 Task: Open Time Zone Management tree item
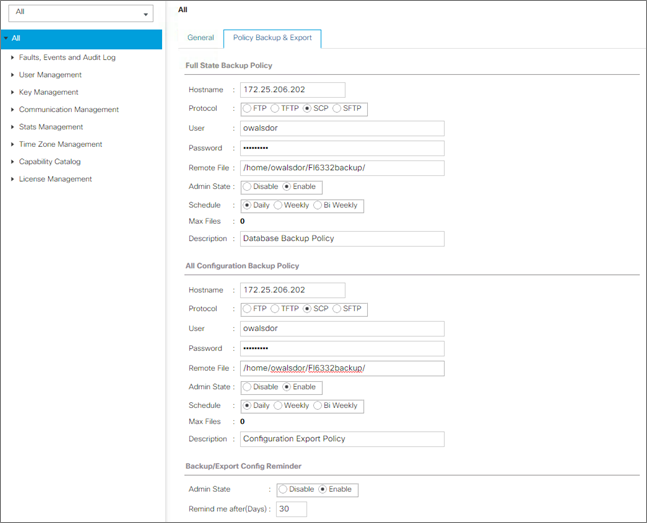coord(61,144)
